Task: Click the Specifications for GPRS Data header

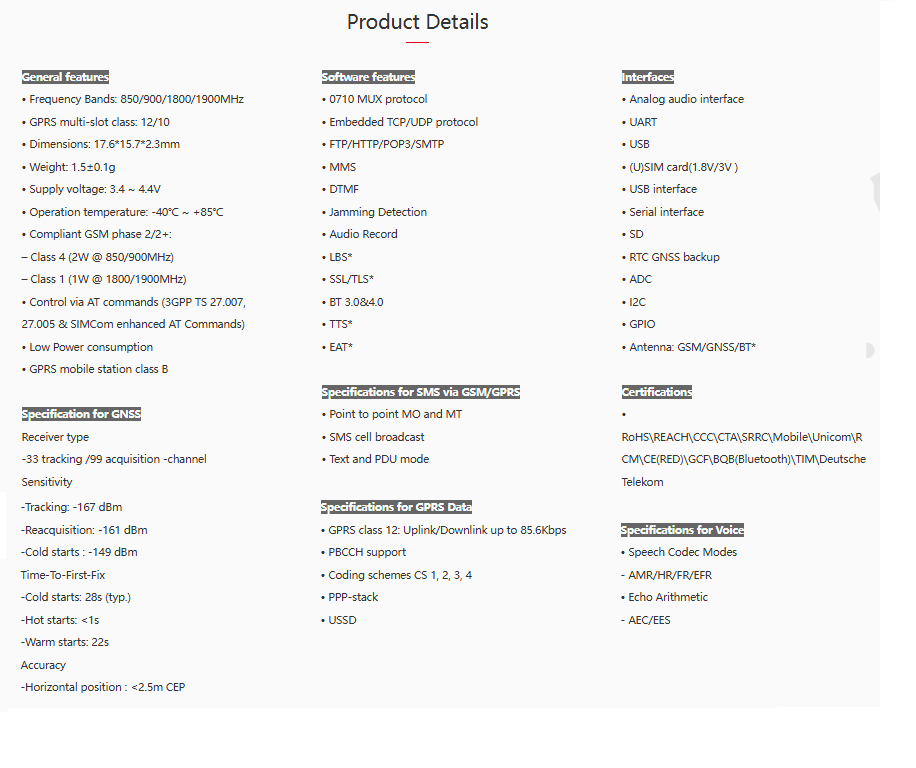Action: tap(396, 507)
